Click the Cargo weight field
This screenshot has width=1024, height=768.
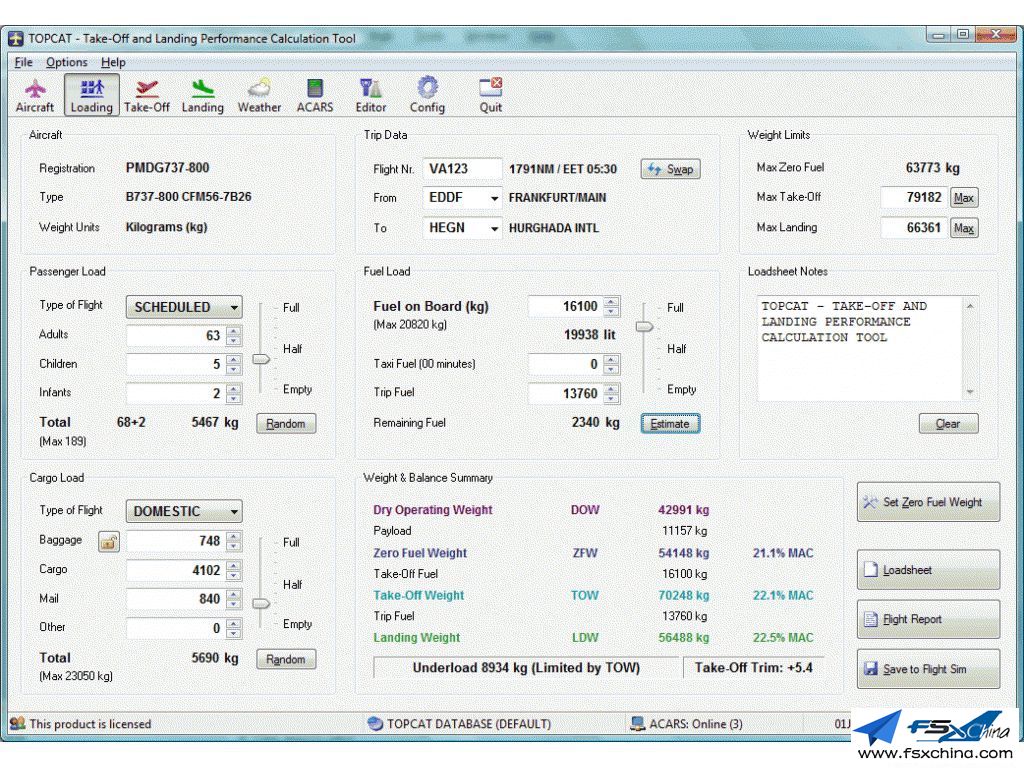(x=175, y=571)
